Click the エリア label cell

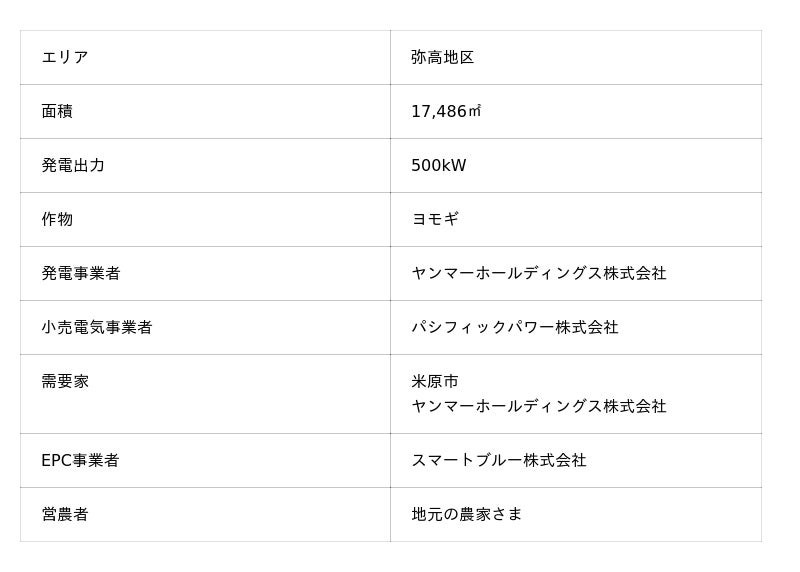tap(65, 58)
